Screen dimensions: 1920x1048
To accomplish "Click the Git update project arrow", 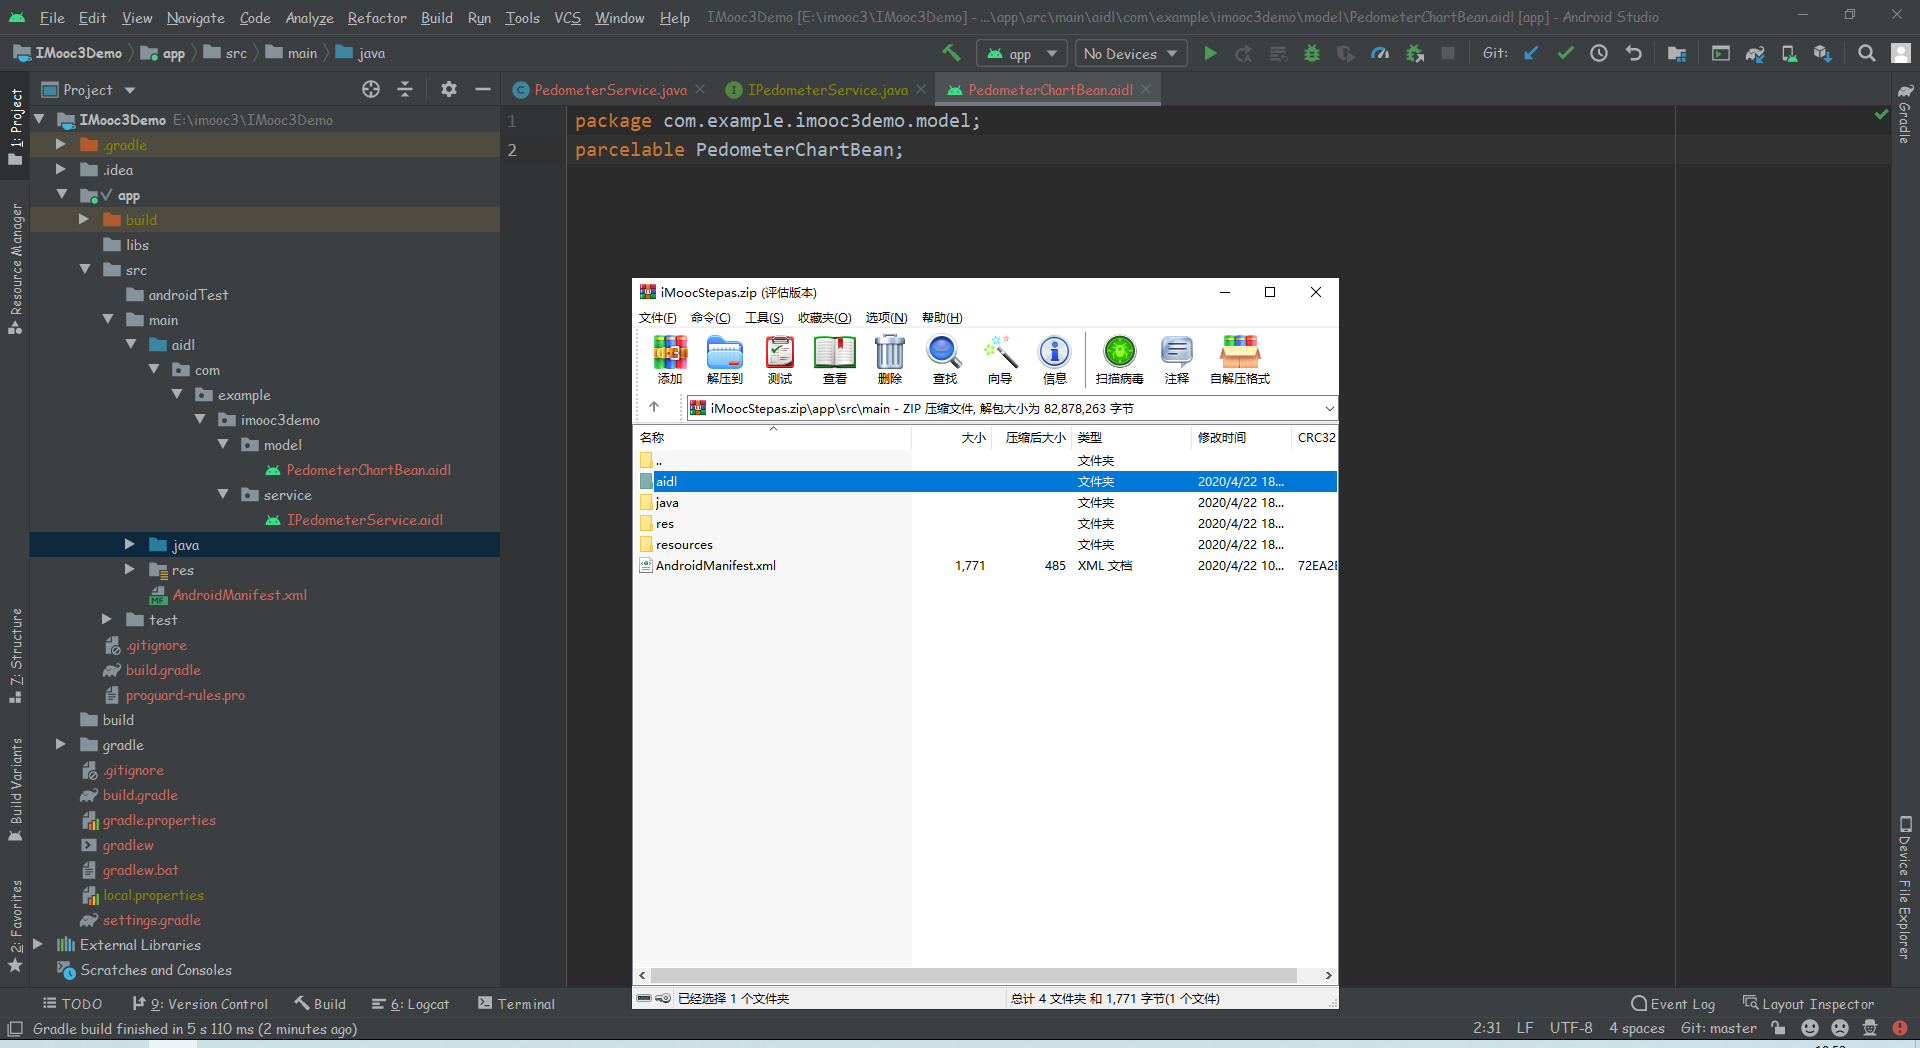I will tap(1531, 53).
